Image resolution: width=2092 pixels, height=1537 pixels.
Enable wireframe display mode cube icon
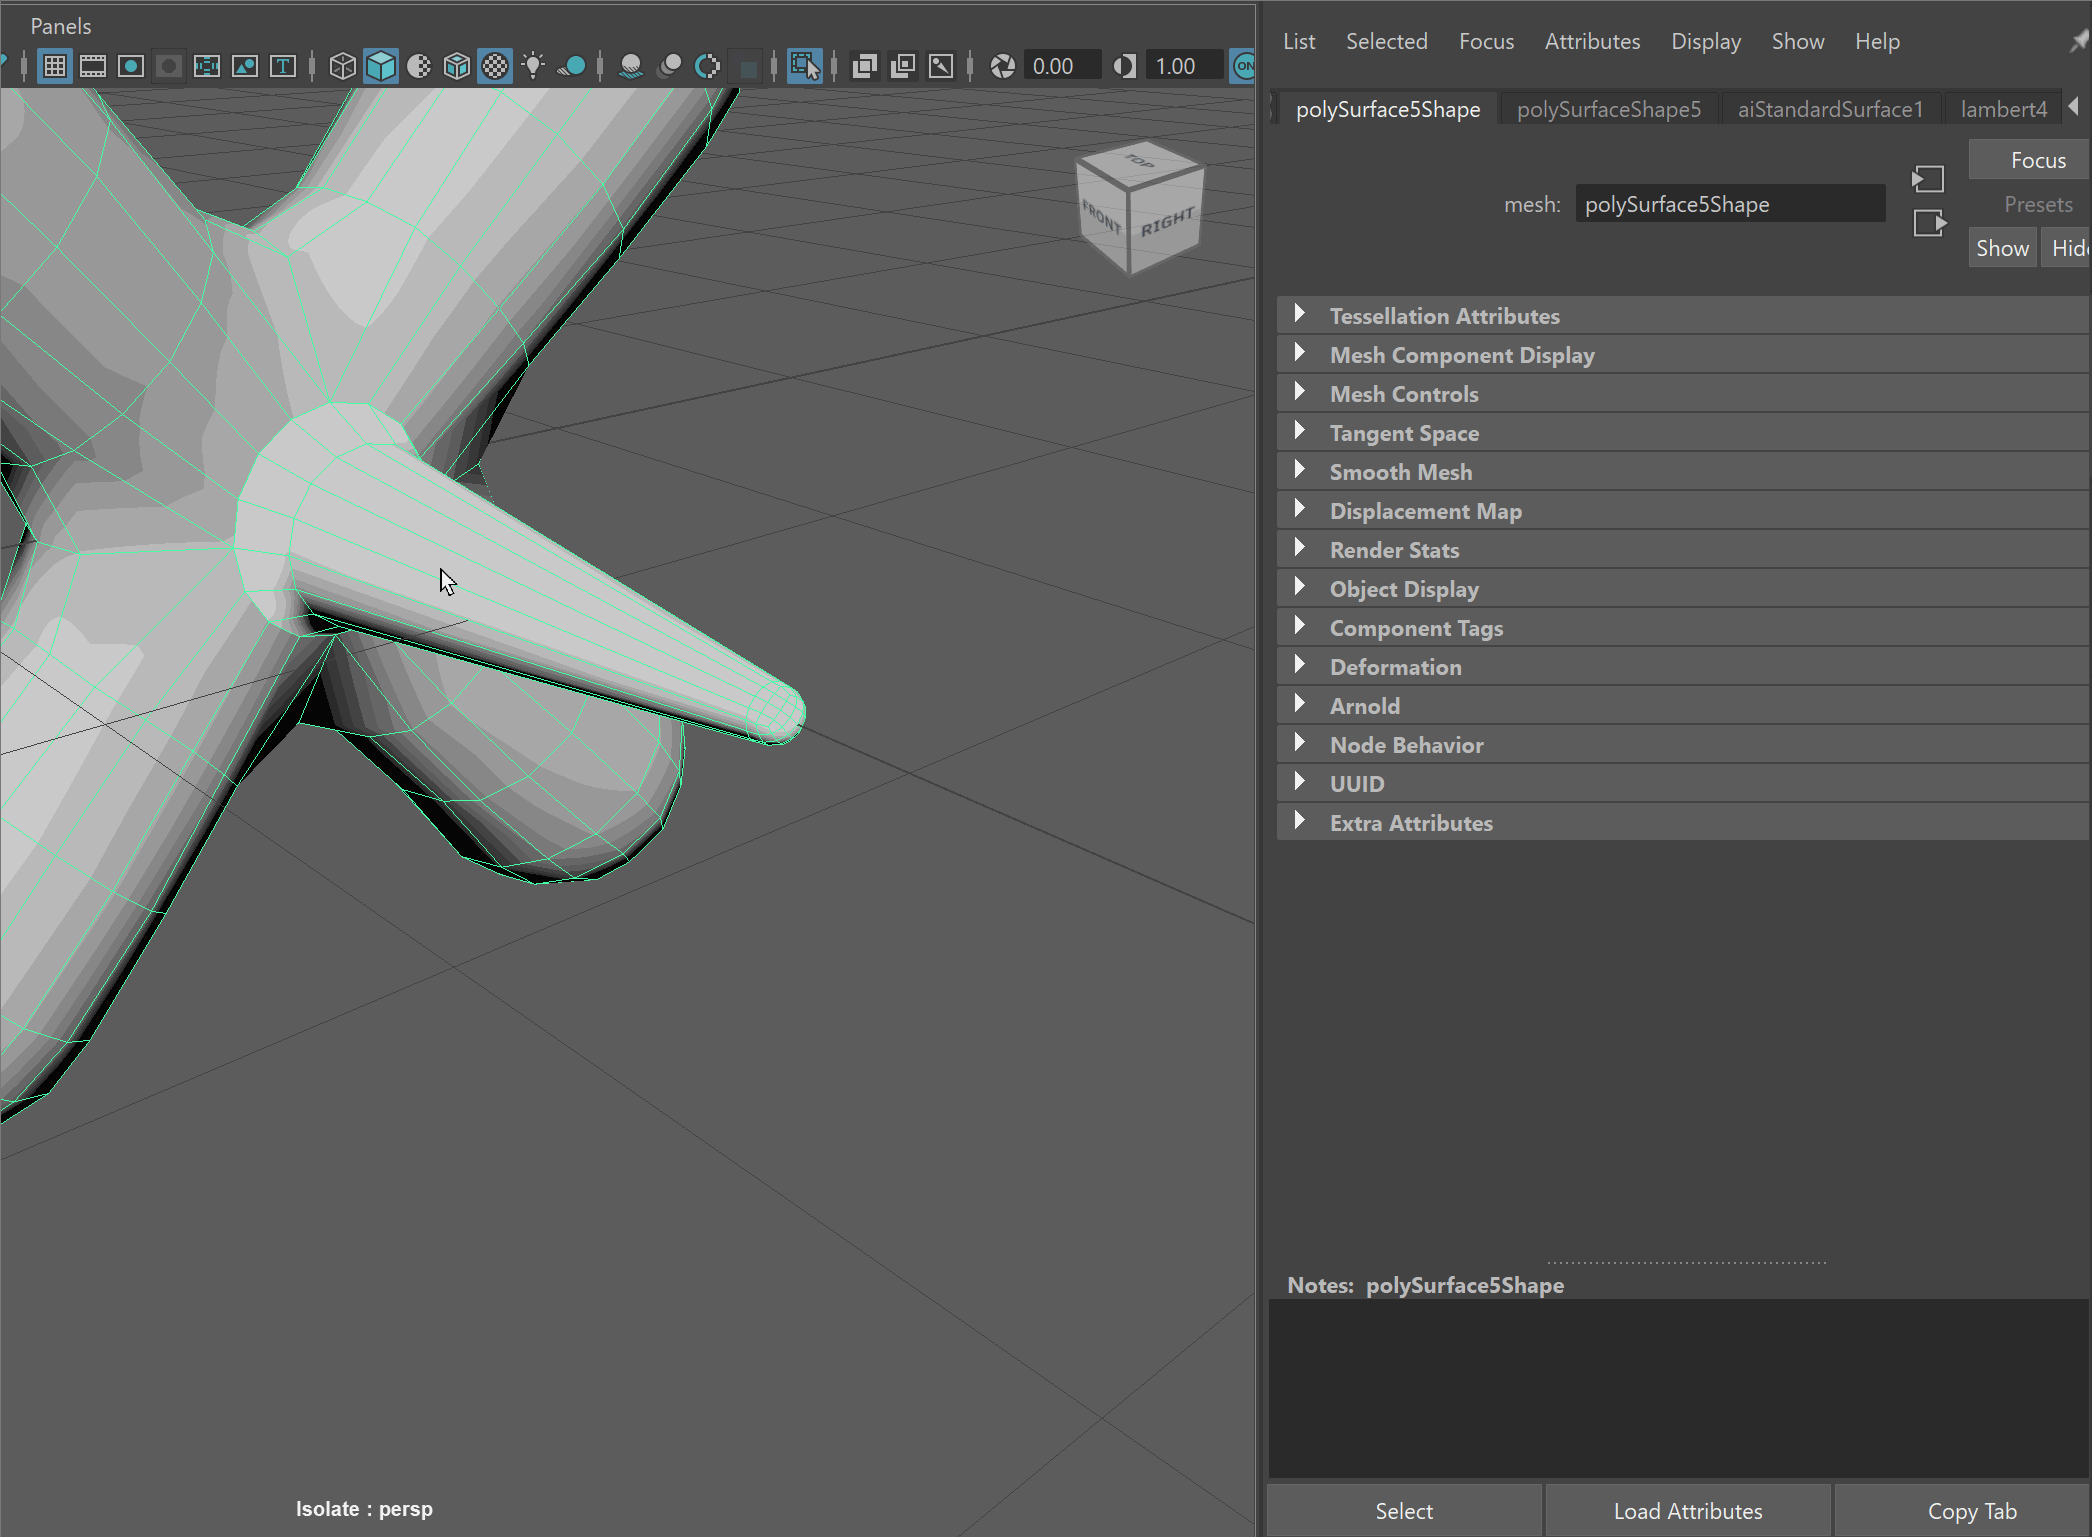coord(342,66)
